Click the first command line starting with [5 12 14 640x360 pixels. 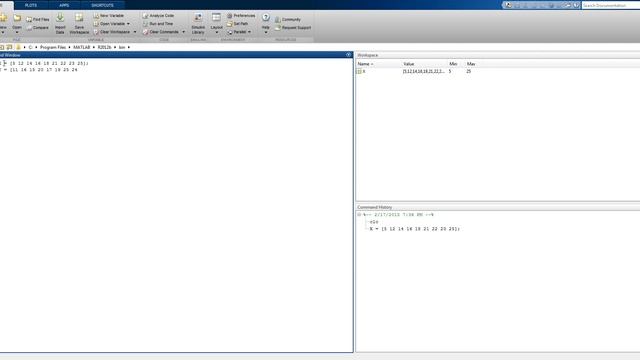coord(49,63)
